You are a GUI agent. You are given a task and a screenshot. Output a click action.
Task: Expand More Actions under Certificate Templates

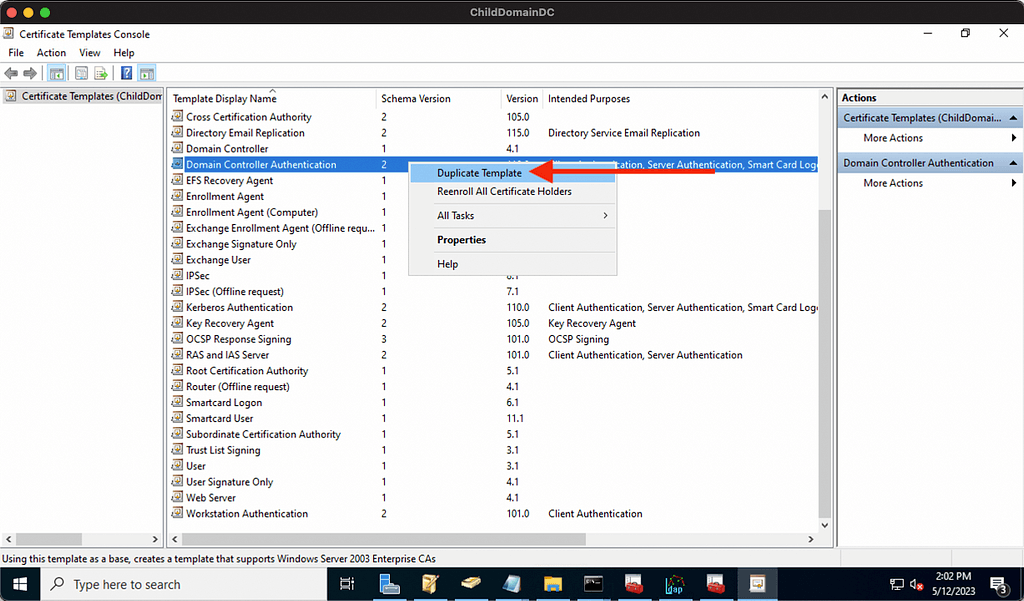click(1014, 138)
